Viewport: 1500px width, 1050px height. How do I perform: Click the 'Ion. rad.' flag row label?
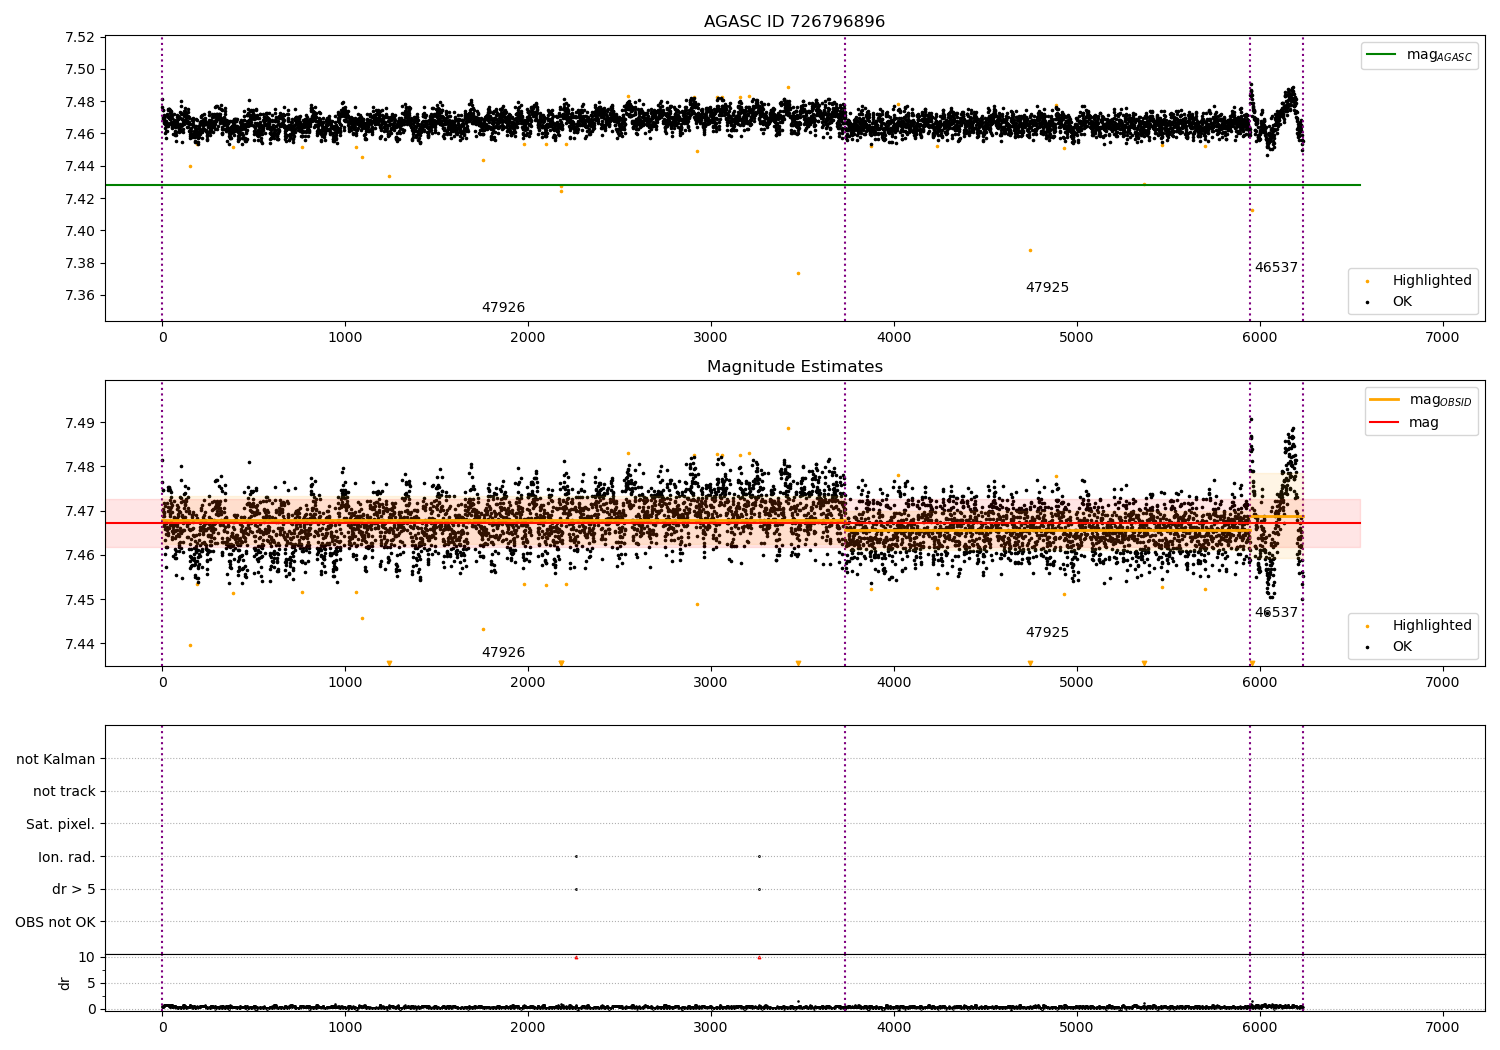point(67,857)
